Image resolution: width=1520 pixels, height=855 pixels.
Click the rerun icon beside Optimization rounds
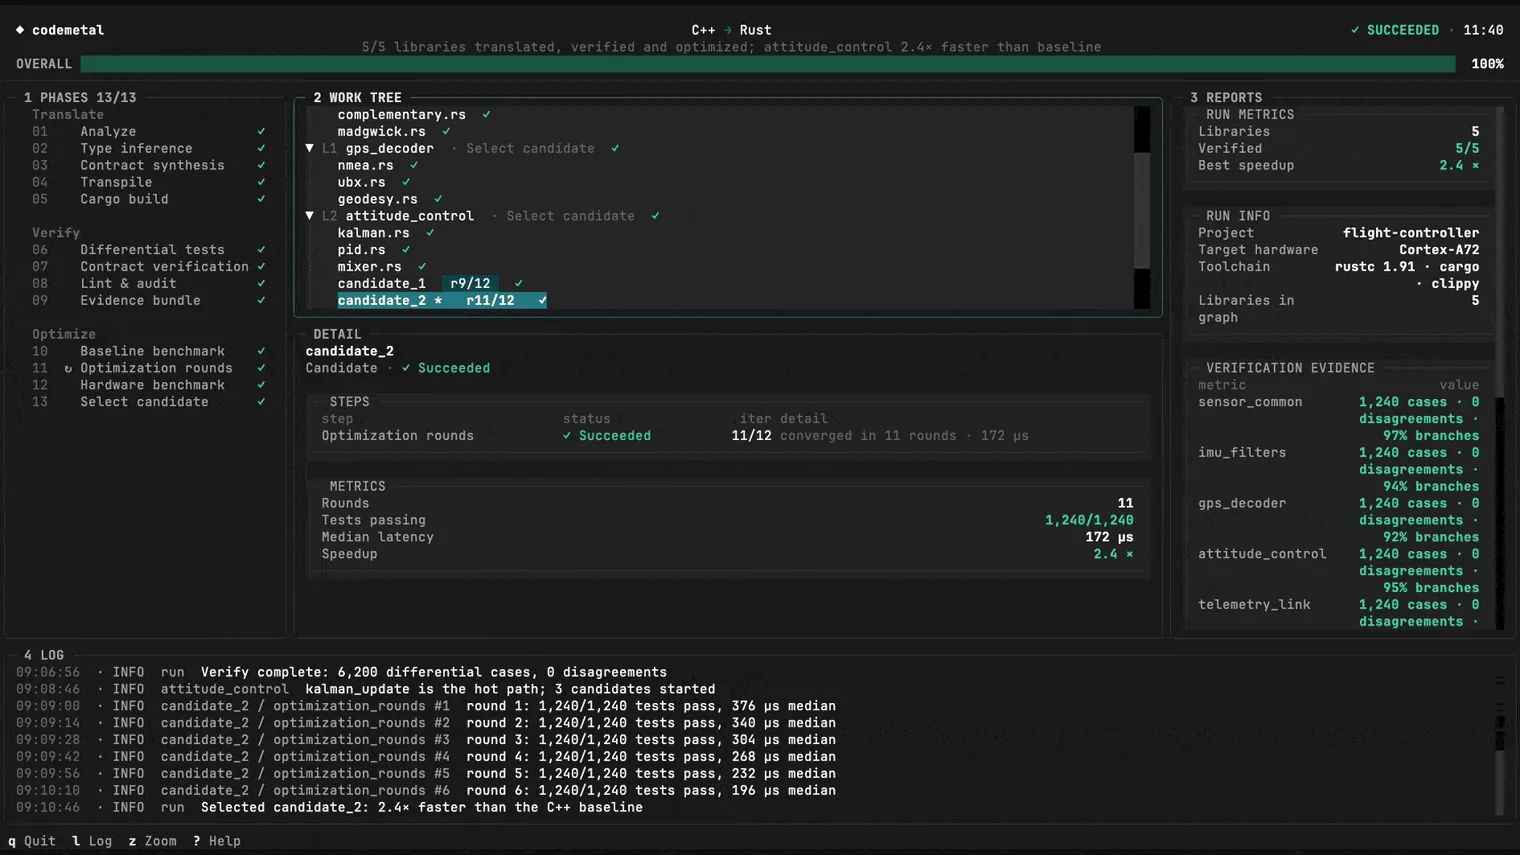pos(68,368)
